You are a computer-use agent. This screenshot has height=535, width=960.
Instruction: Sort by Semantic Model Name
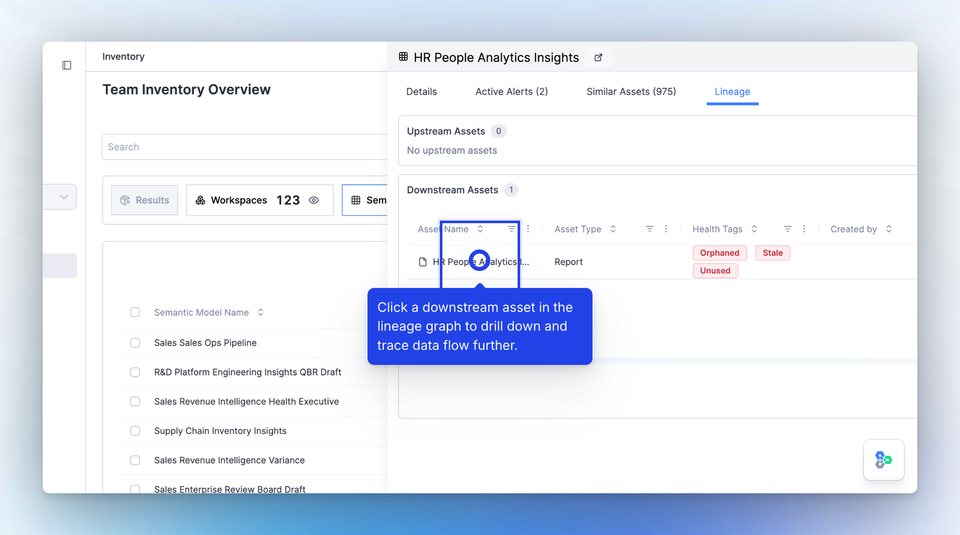point(260,312)
